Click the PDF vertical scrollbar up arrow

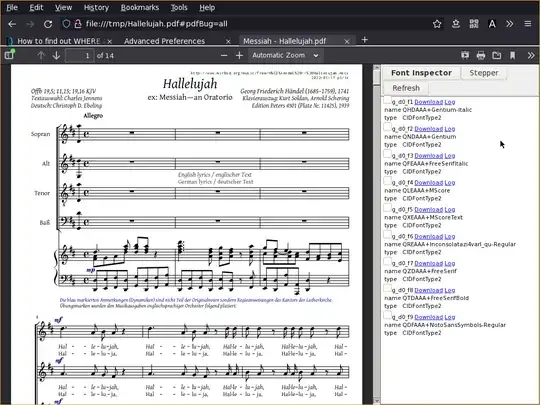click(x=376, y=68)
